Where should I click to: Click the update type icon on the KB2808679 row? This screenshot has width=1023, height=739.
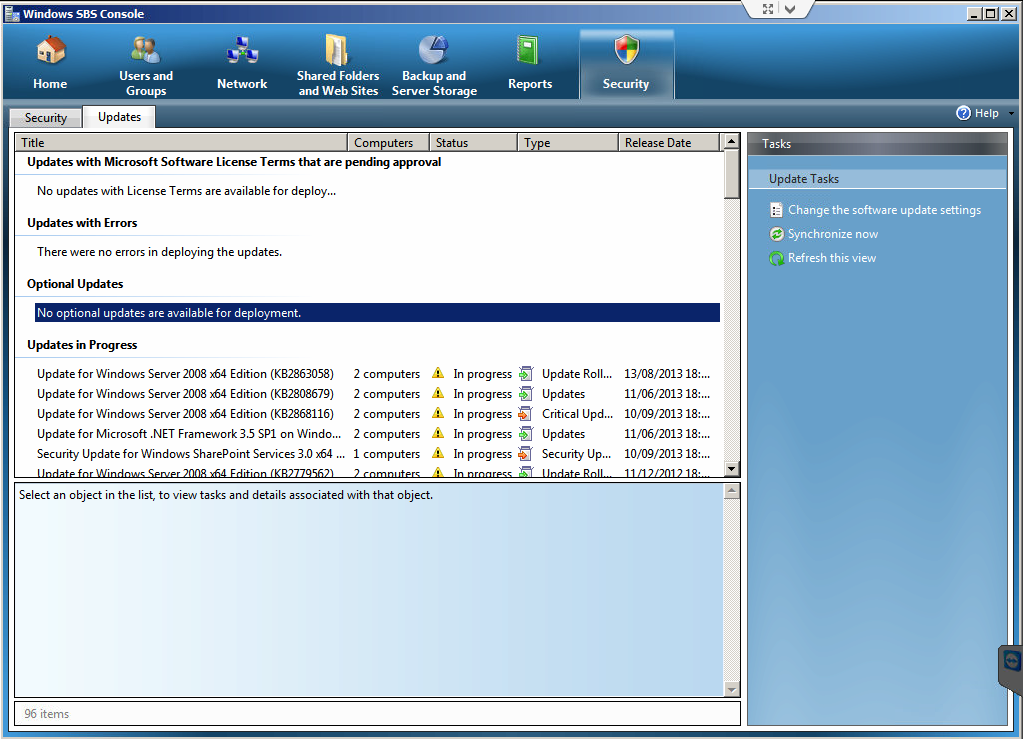pyautogui.click(x=526, y=394)
